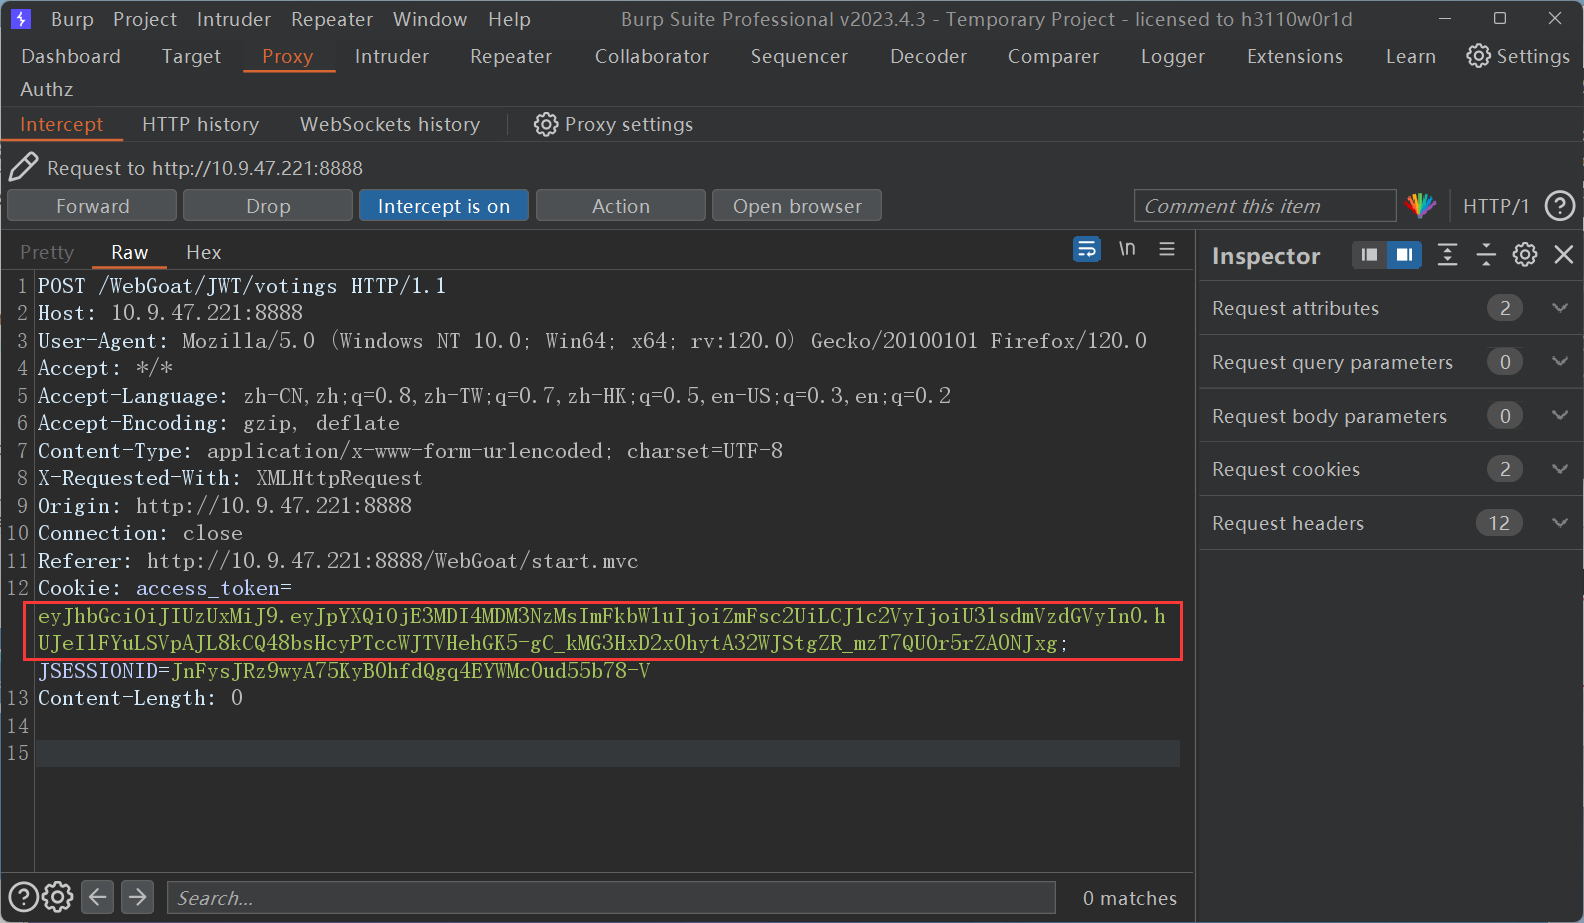The height and width of the screenshot is (923, 1584).
Task: Switch to WebSockets history sub-tab
Action: 390,124
